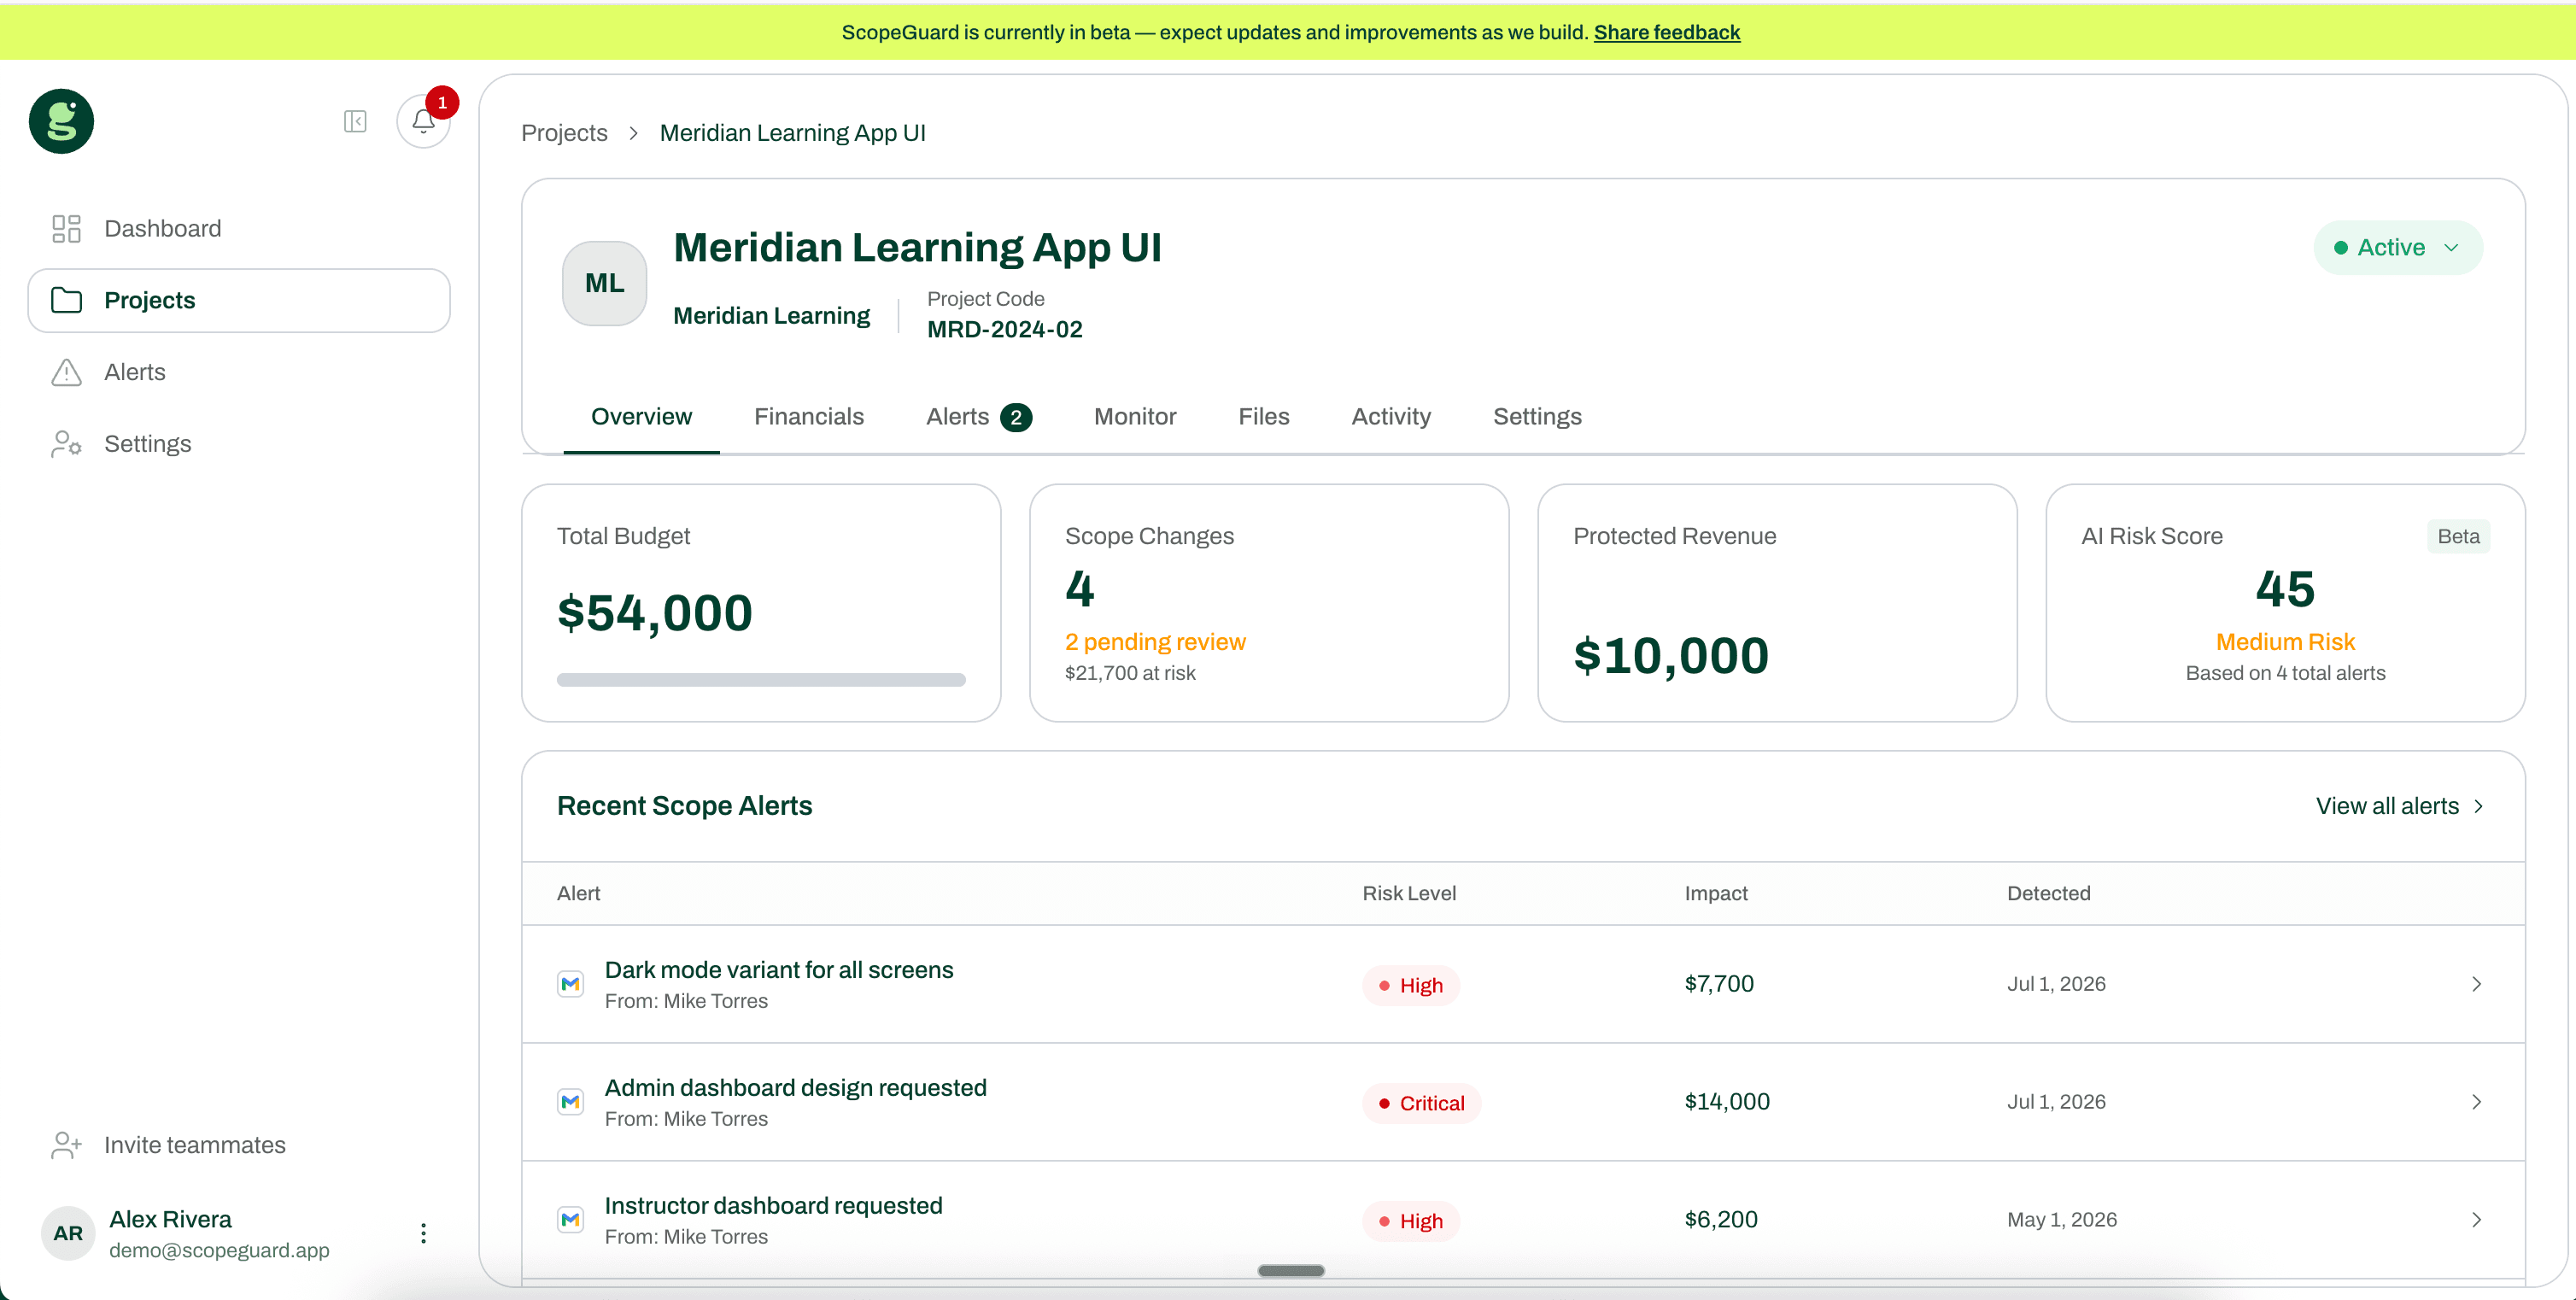Switch to the project Settings tab

tap(1537, 417)
